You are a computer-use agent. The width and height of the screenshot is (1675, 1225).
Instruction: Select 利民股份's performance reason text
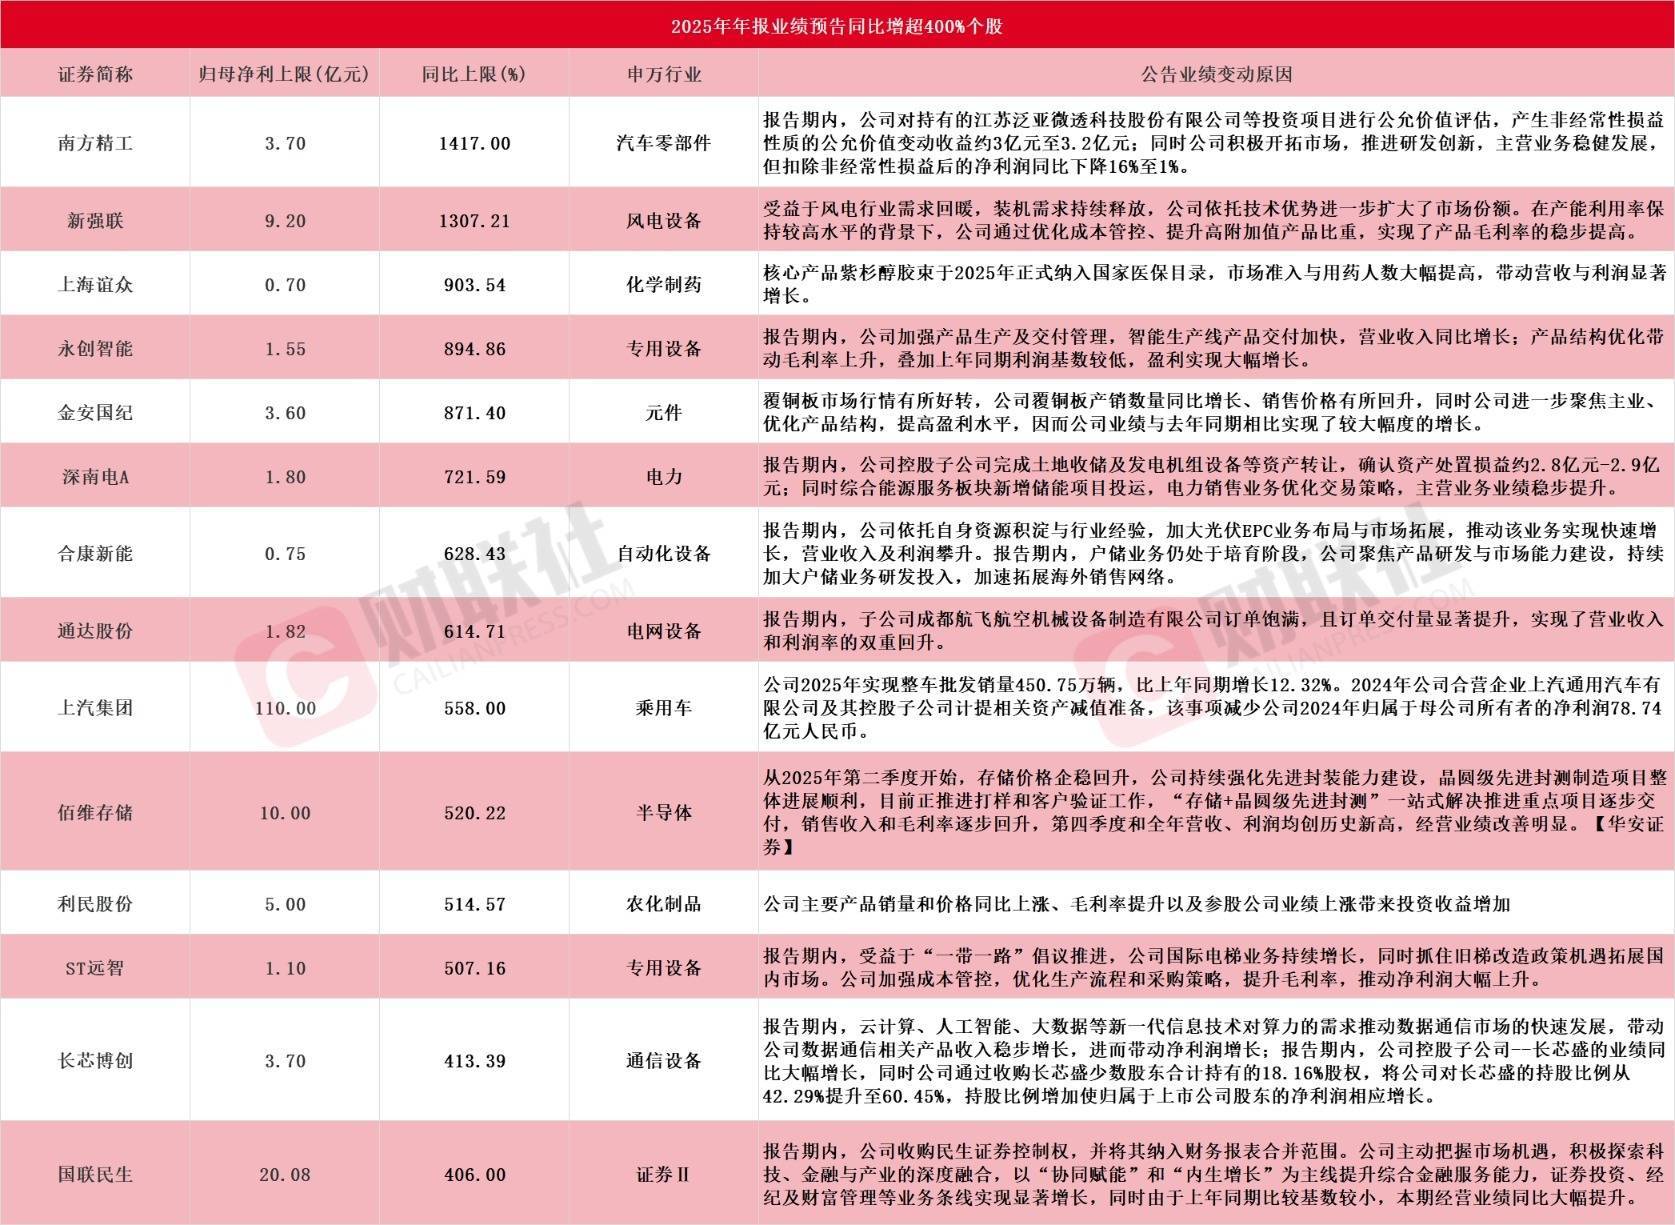[x=1136, y=904]
